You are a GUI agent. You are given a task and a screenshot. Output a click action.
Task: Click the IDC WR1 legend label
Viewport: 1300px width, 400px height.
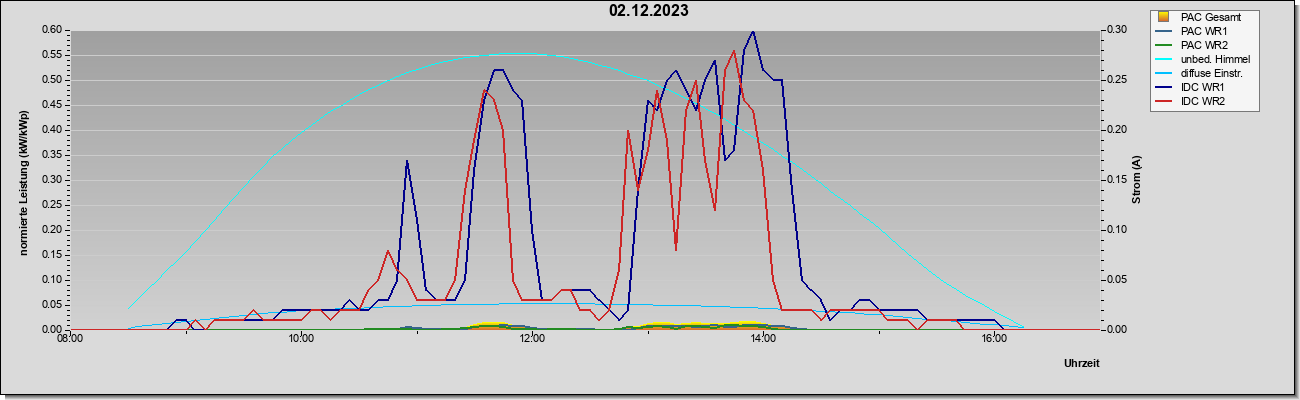(1202, 87)
